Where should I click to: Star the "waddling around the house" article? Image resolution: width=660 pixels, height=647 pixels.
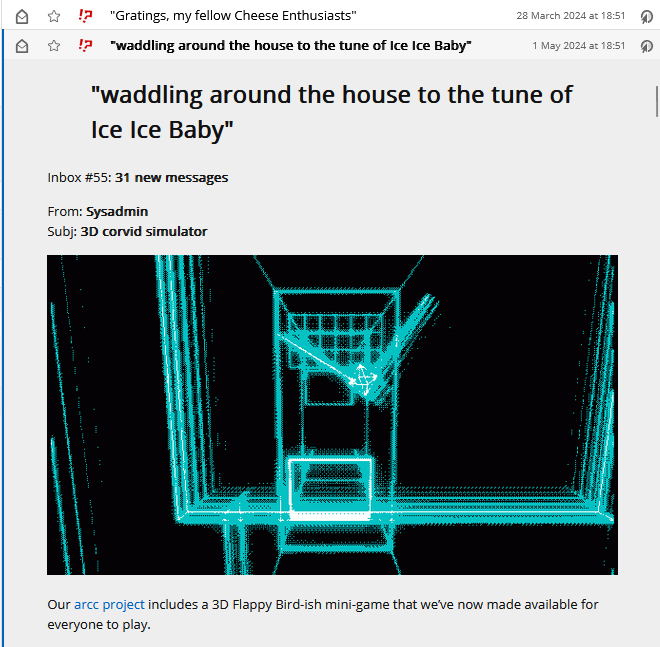point(54,46)
